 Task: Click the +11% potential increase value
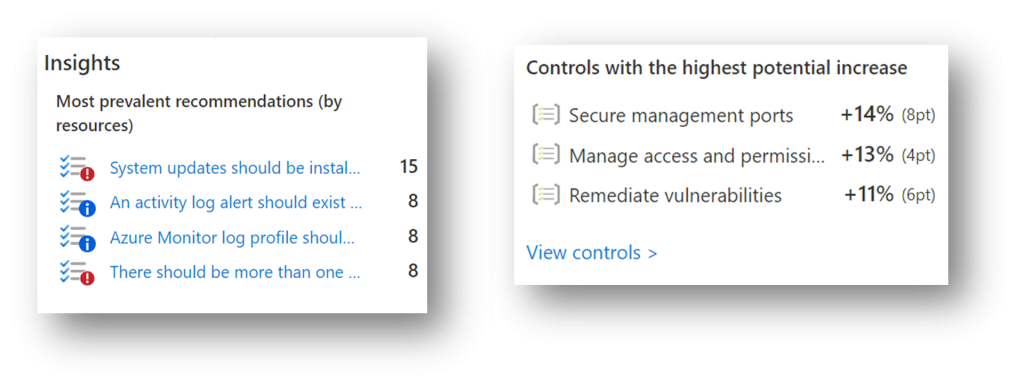click(869, 194)
